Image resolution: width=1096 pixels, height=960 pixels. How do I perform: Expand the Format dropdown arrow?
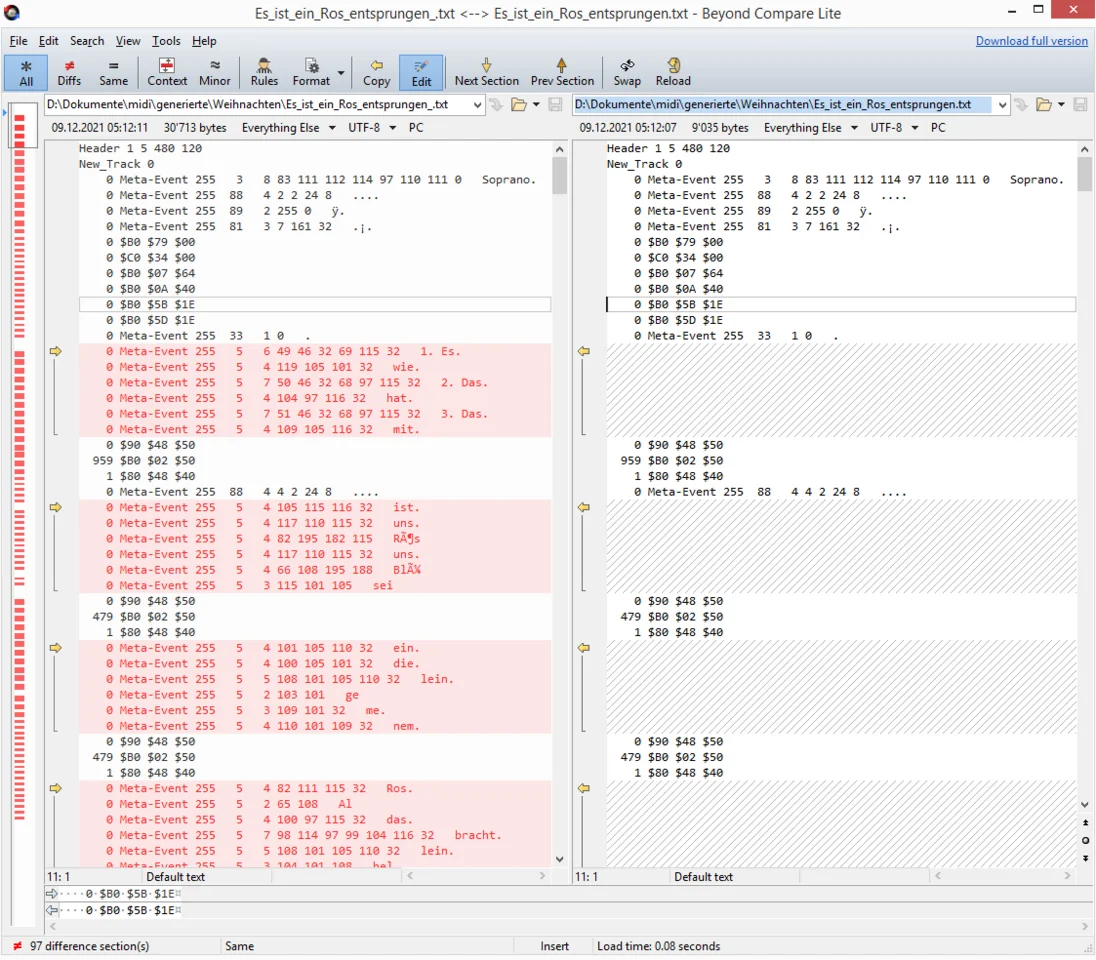coord(341,73)
